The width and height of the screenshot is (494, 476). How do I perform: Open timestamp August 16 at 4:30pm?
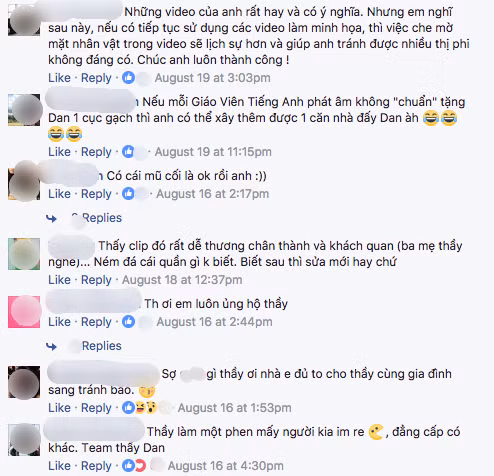click(x=226, y=466)
